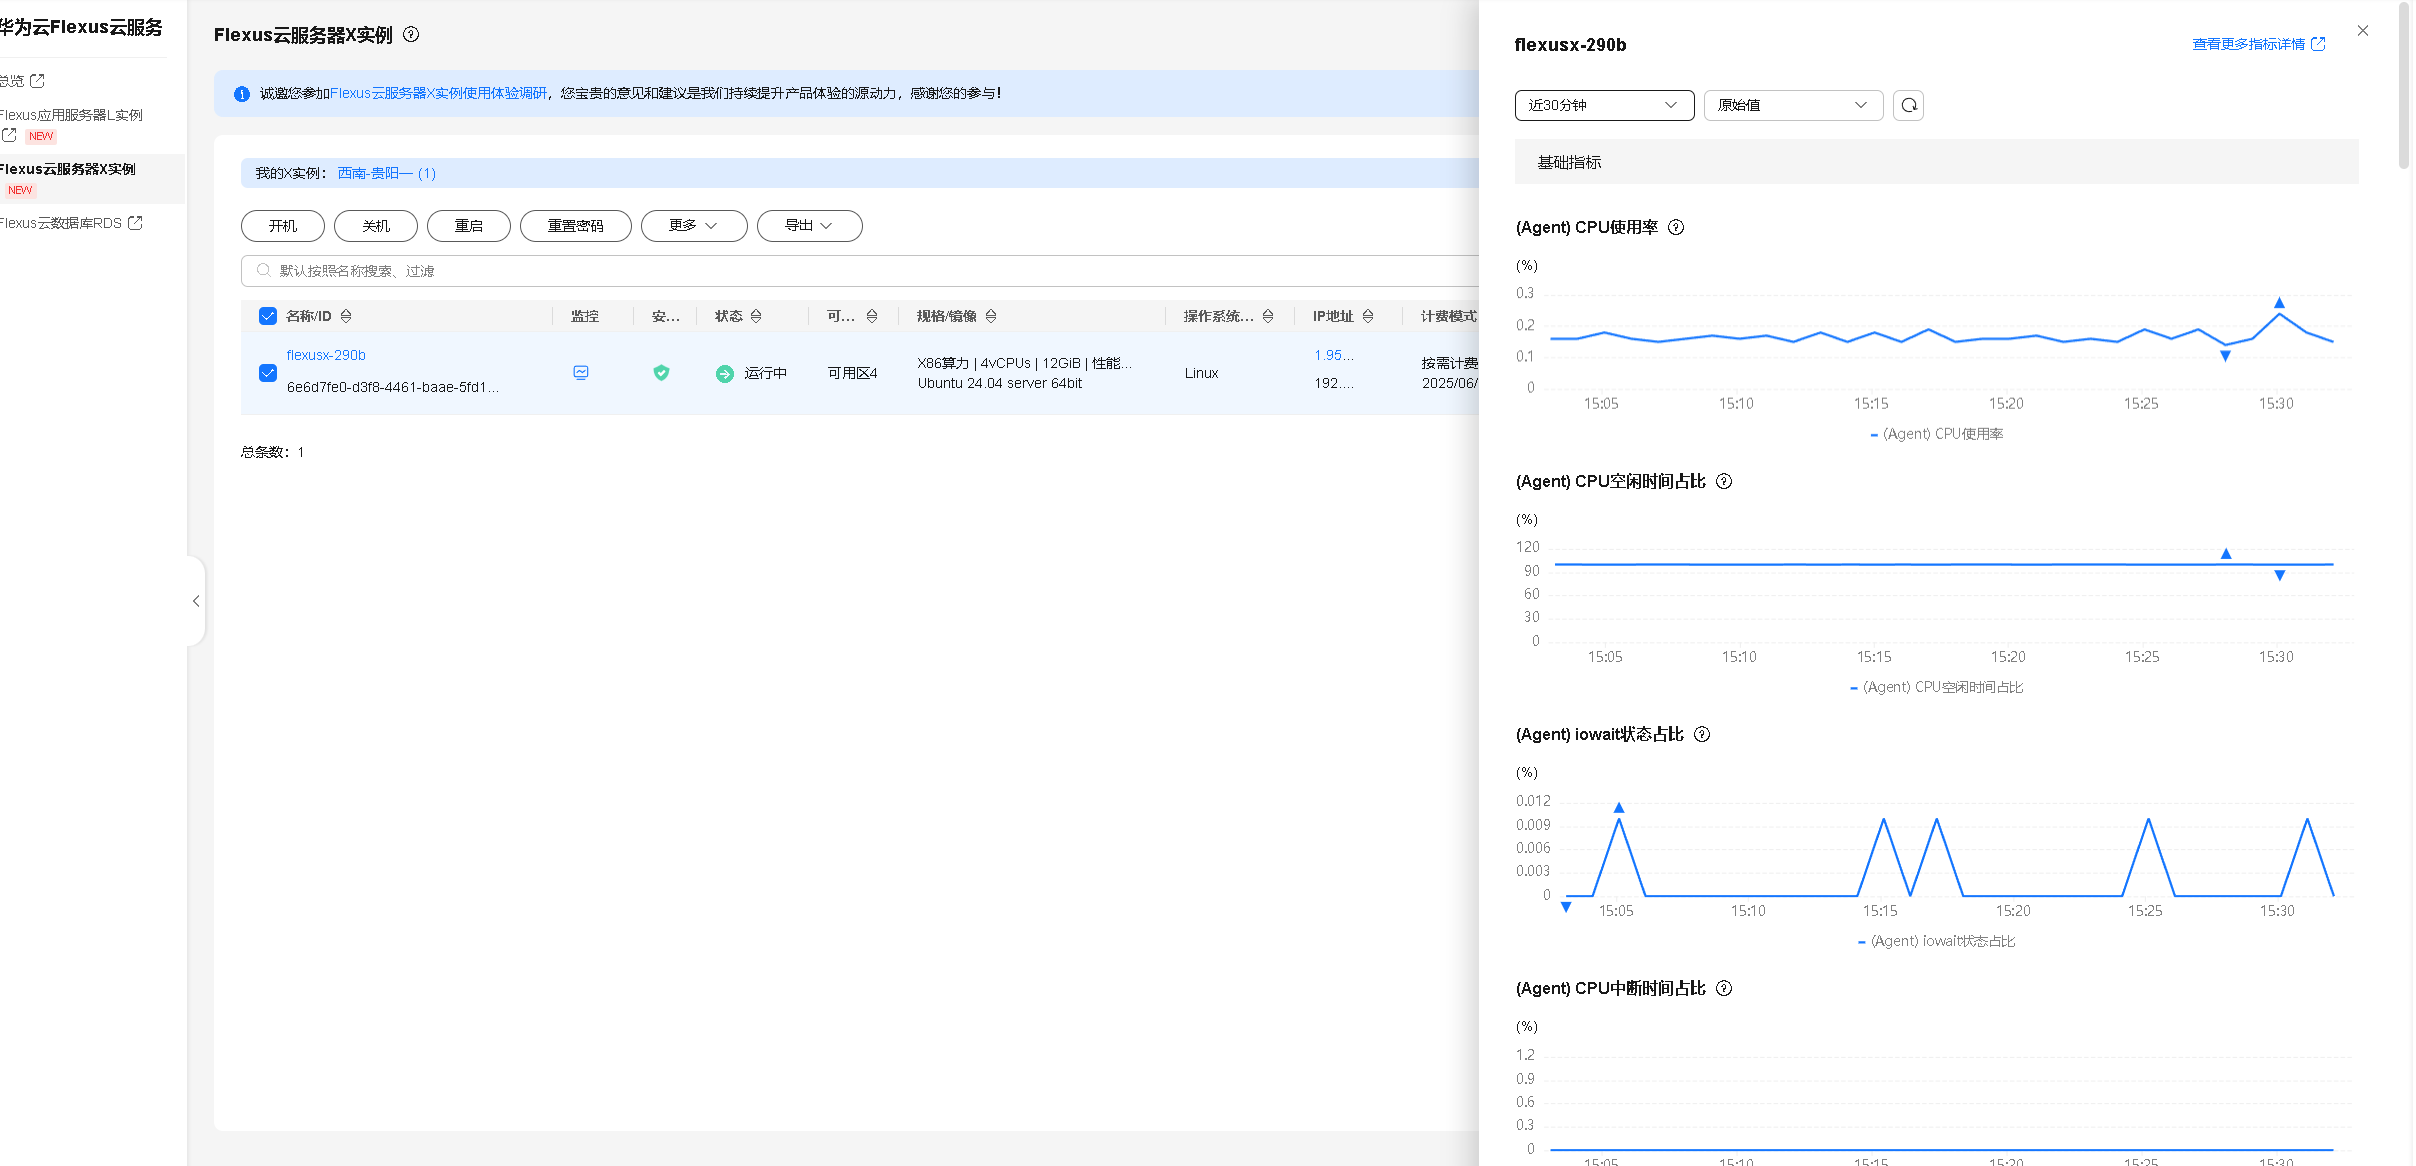Toggle the select-all checkbox in table header
The width and height of the screenshot is (2416, 1166).
pyautogui.click(x=268, y=316)
